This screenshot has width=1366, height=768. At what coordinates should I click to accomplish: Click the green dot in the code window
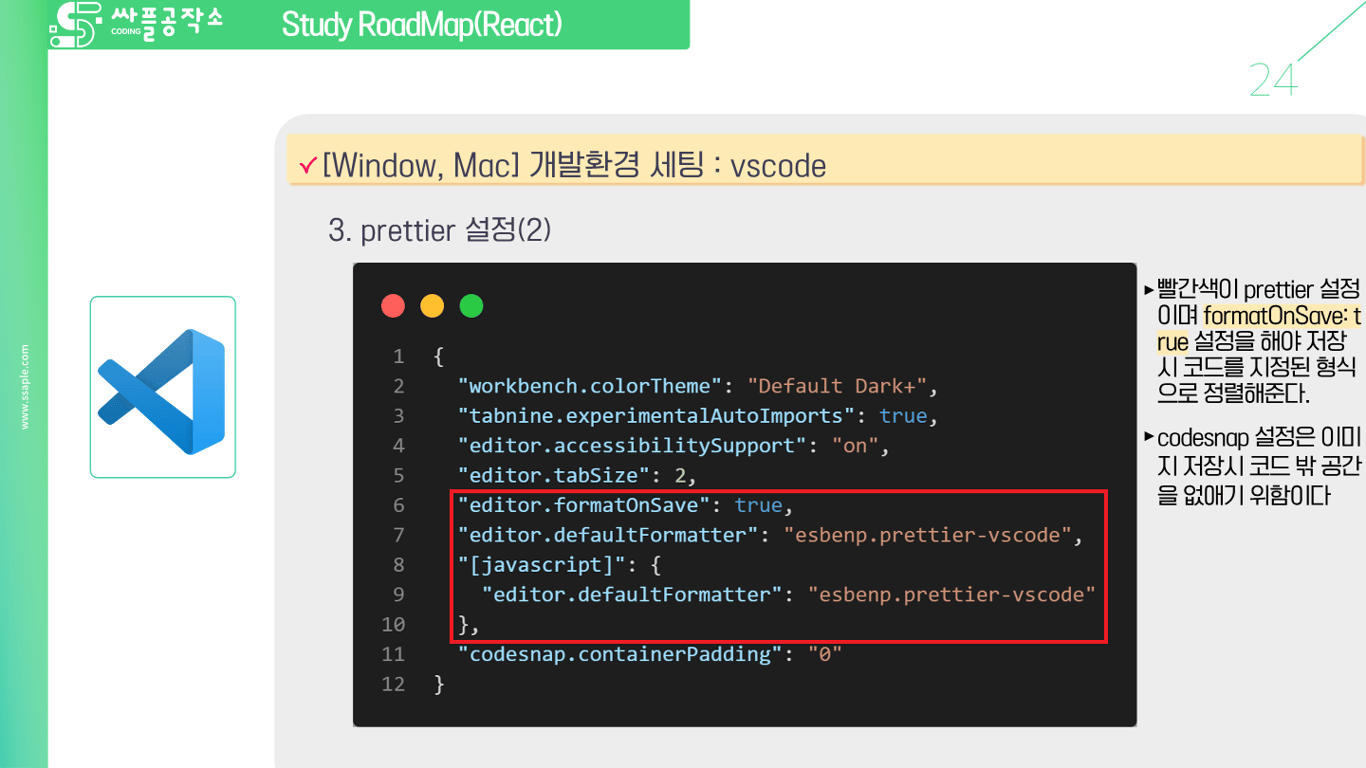tap(471, 306)
